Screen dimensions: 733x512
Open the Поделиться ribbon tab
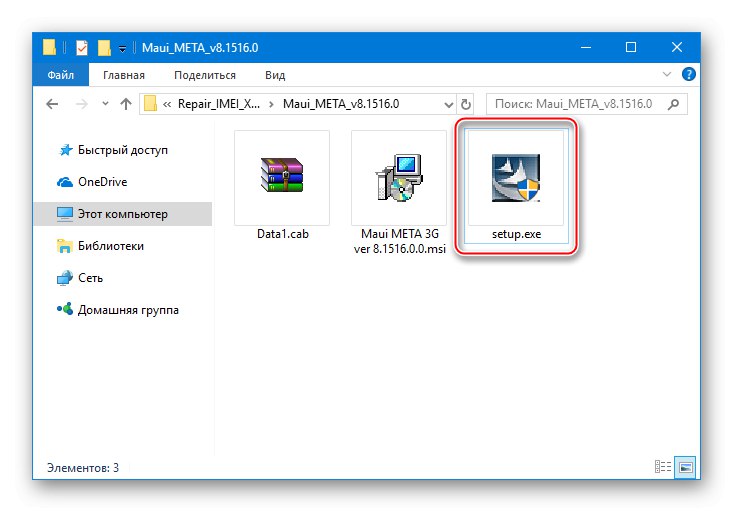(205, 75)
